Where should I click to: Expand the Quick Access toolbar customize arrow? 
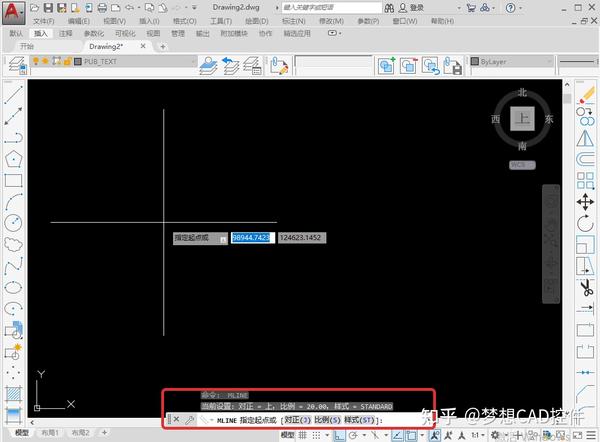[x=194, y=8]
